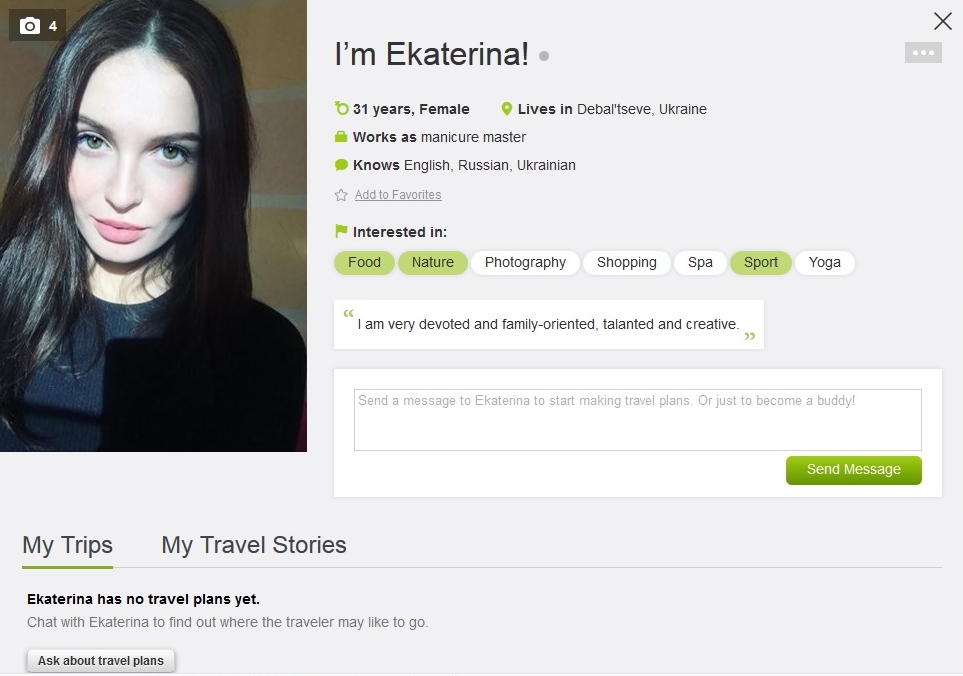
Task: Select the Photography interest tag
Action: pos(525,262)
